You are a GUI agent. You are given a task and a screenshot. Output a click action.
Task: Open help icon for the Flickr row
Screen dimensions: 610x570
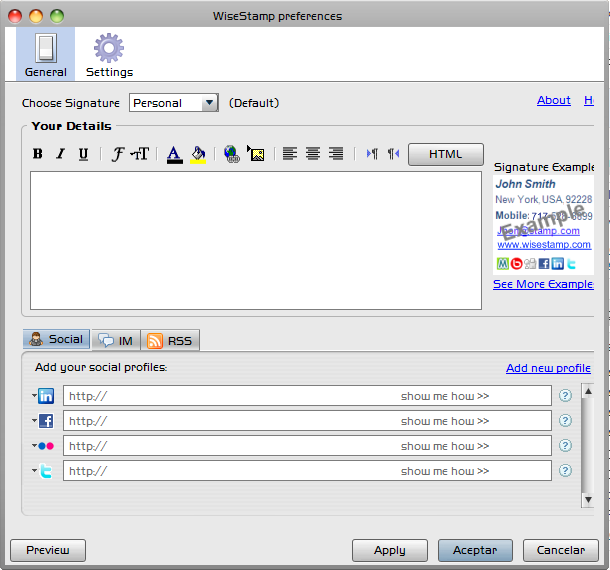(565, 445)
